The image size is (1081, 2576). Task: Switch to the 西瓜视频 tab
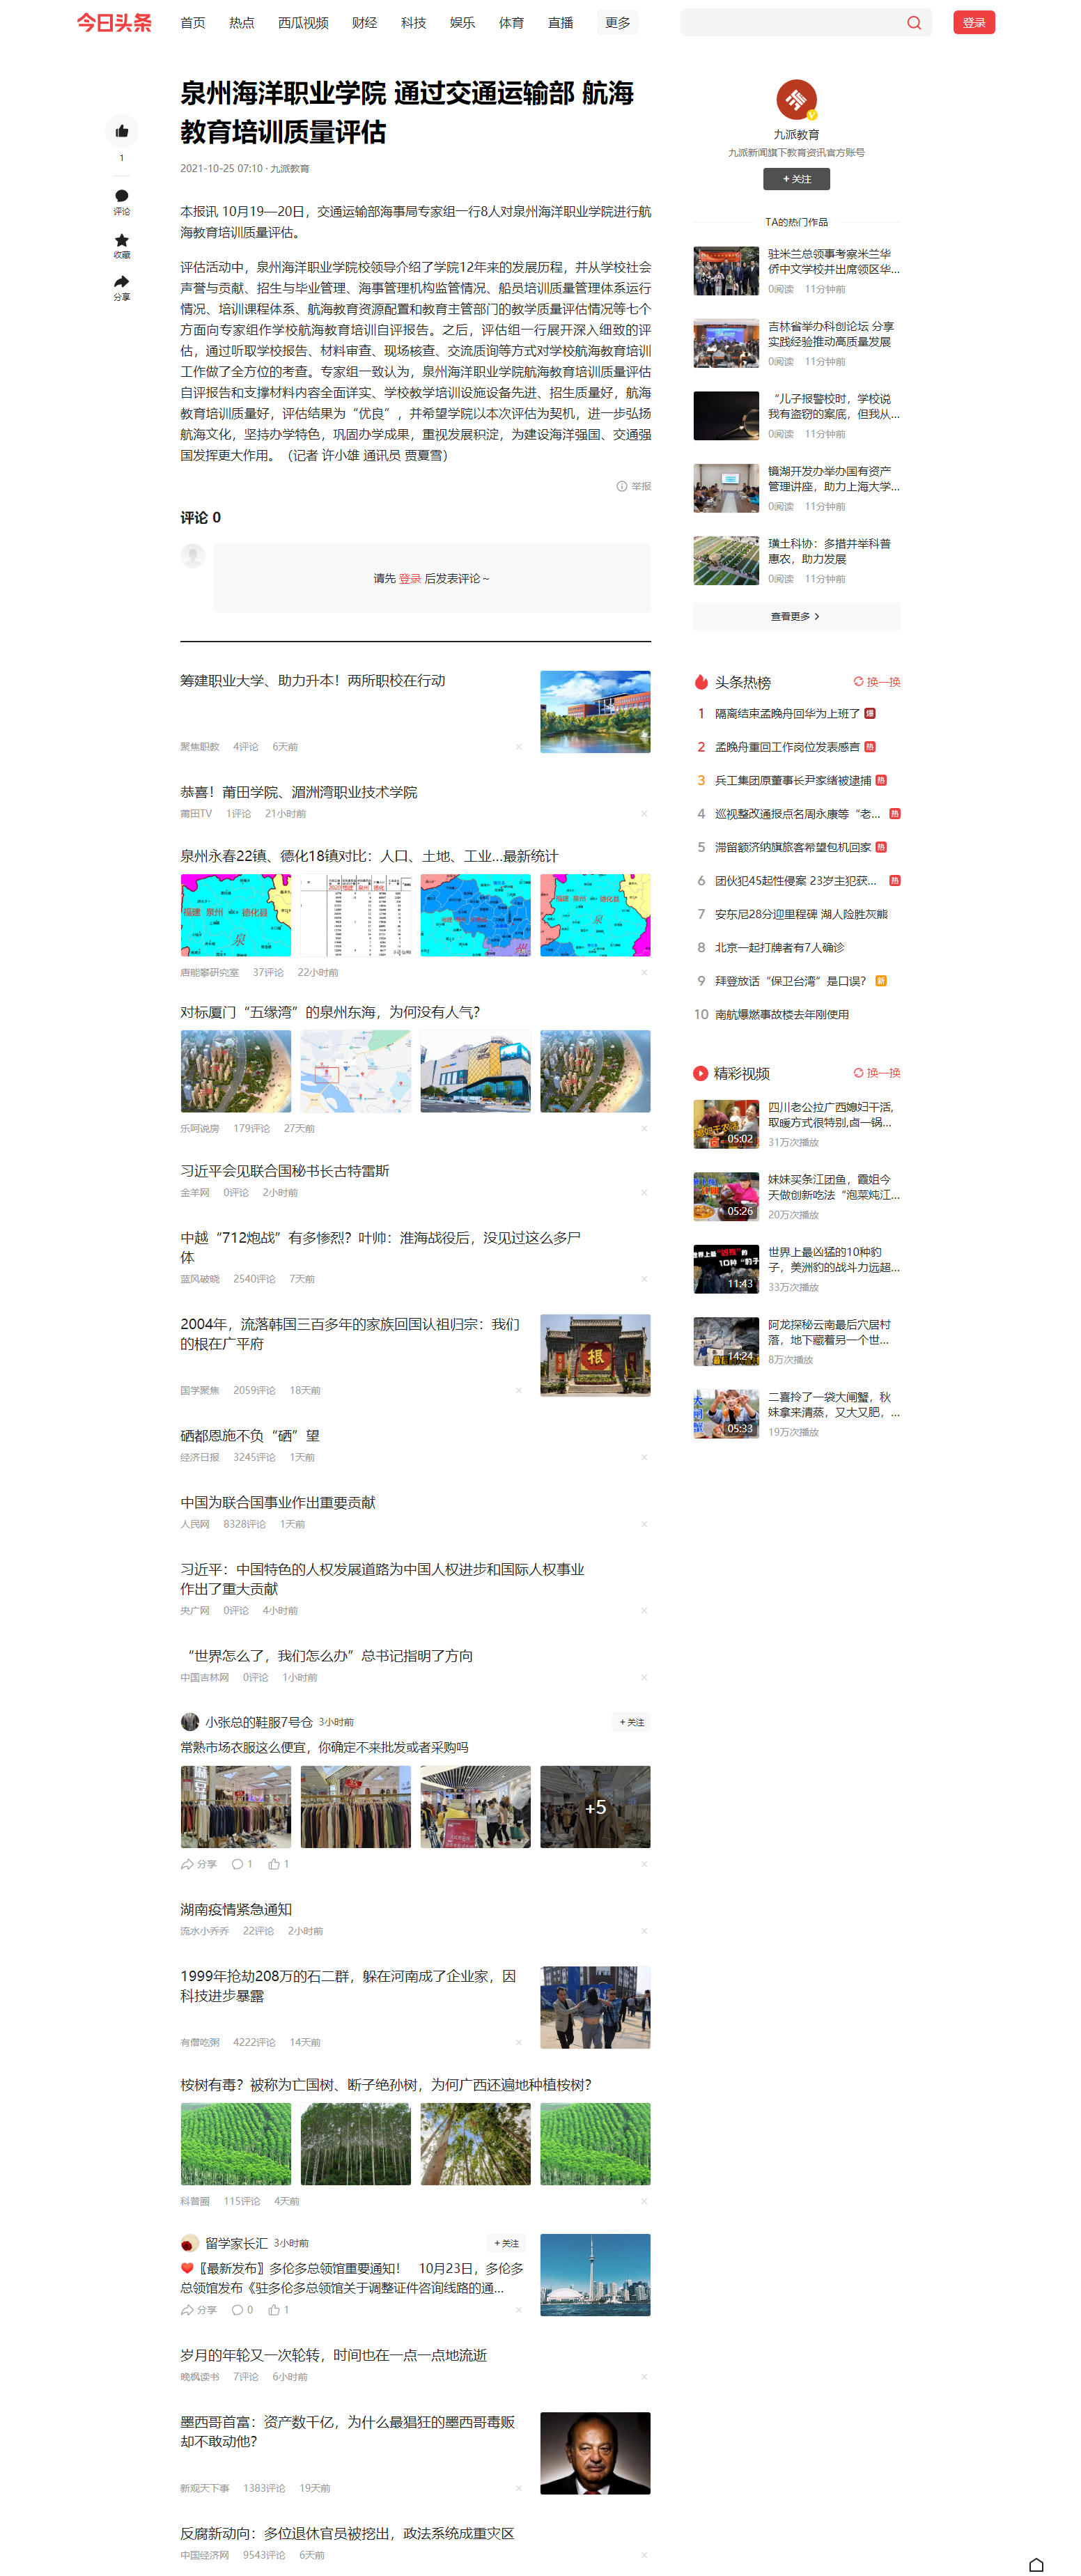coord(303,23)
